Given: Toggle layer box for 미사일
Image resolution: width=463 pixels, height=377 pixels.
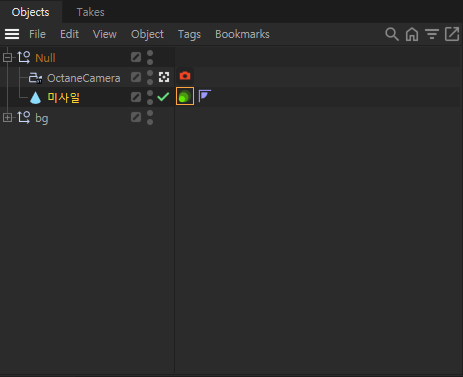Looking at the screenshot, I should click(136, 97).
